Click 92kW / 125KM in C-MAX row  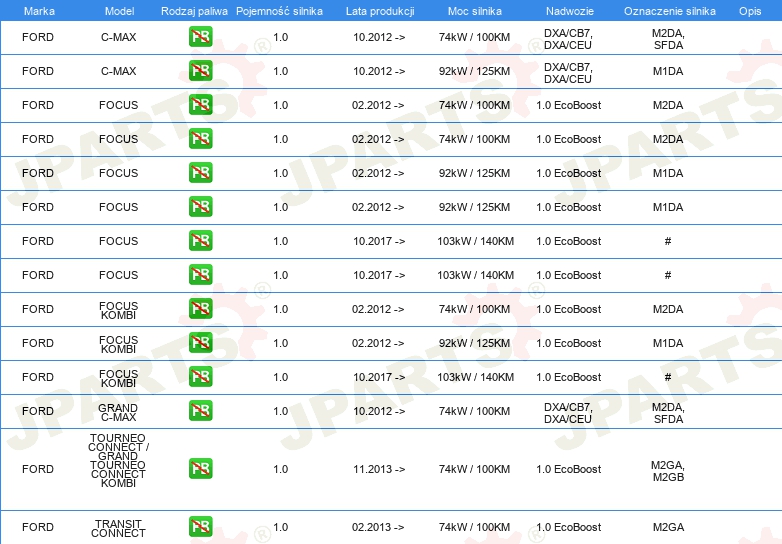click(474, 71)
